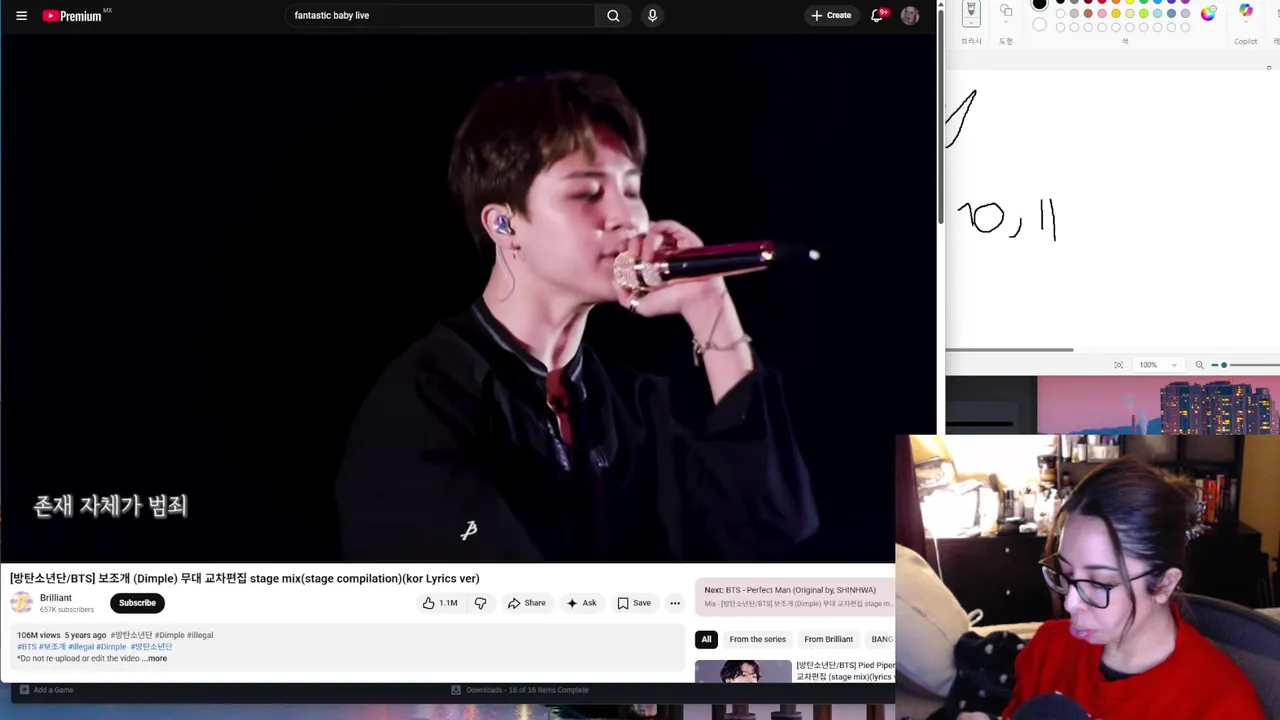This screenshot has height=720, width=1280.
Task: Open the YouTube notifications bell
Action: pos(877,15)
